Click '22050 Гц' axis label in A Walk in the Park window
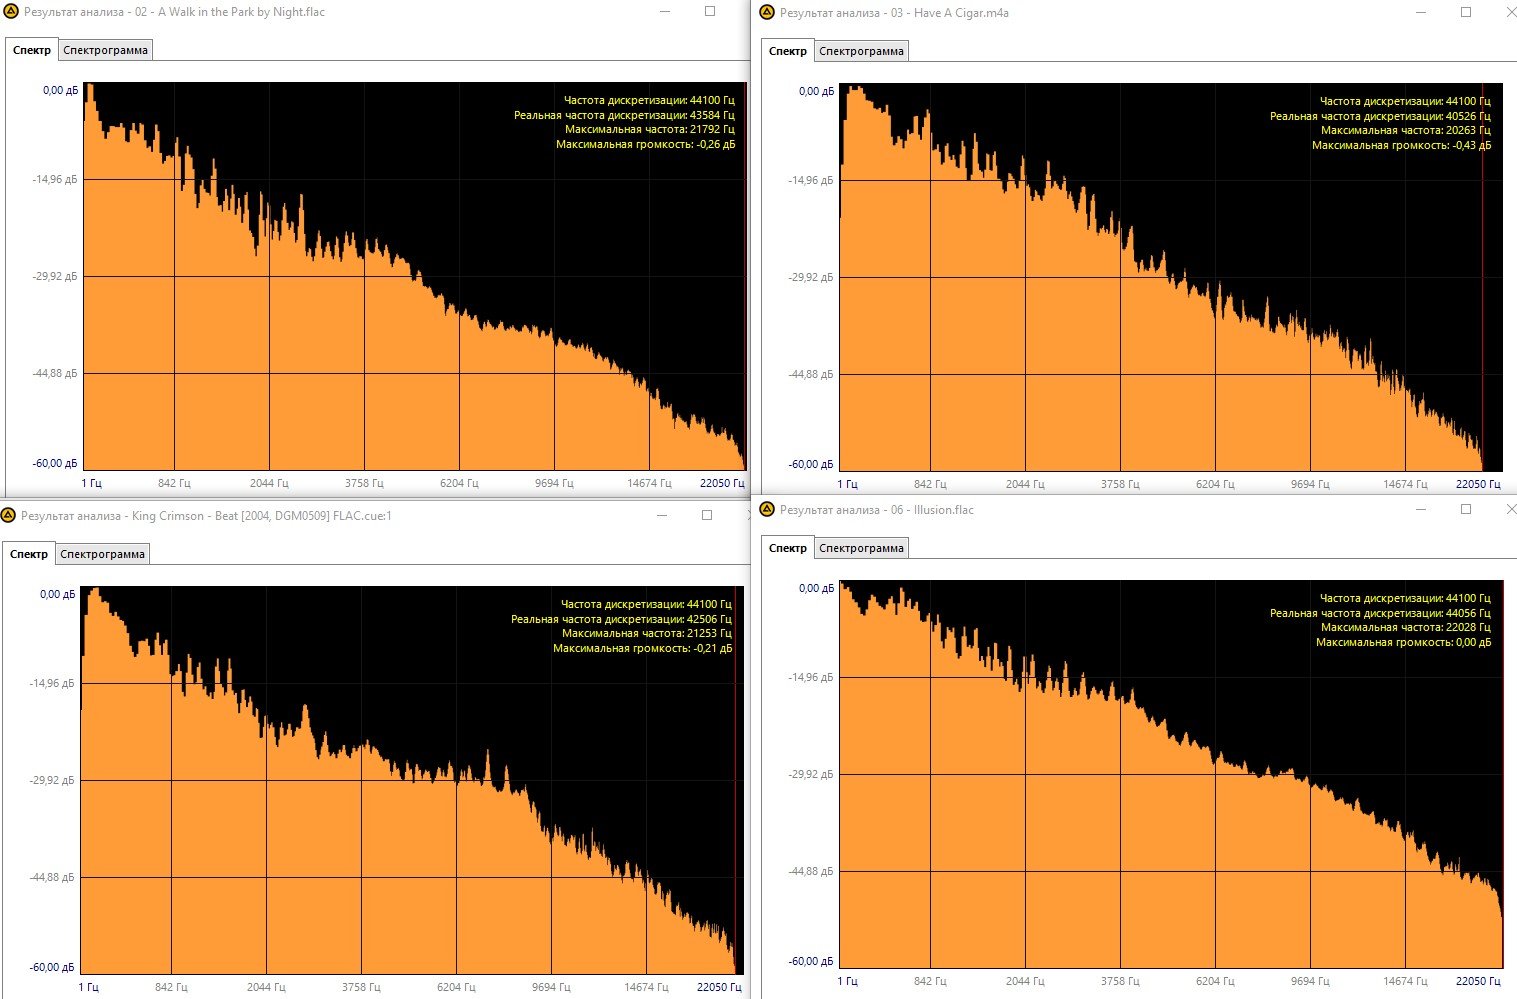Viewport: 1517px width, 999px height. [722, 483]
